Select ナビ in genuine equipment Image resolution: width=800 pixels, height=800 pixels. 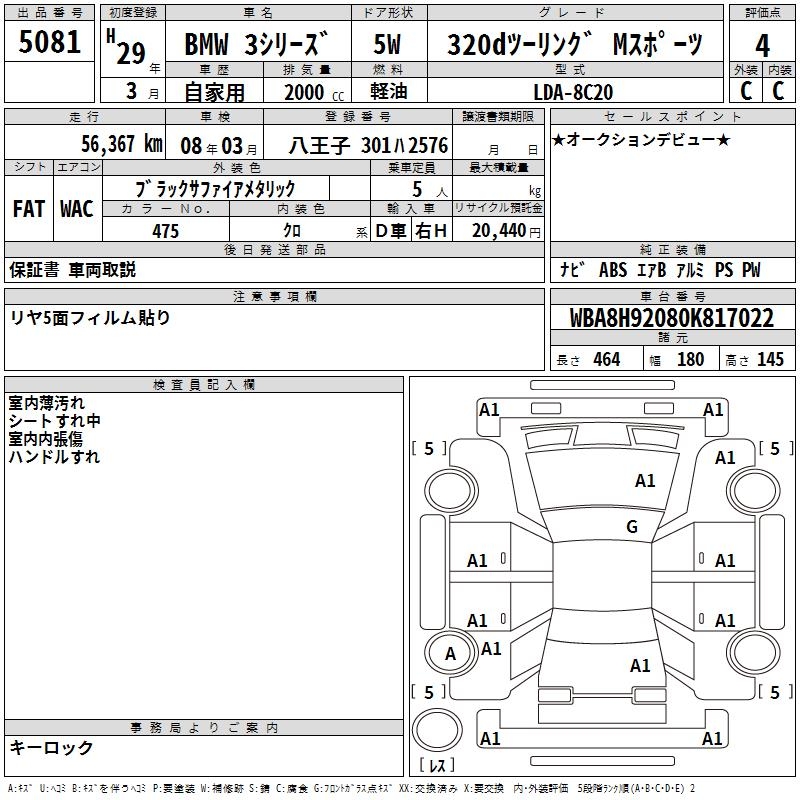coord(572,270)
